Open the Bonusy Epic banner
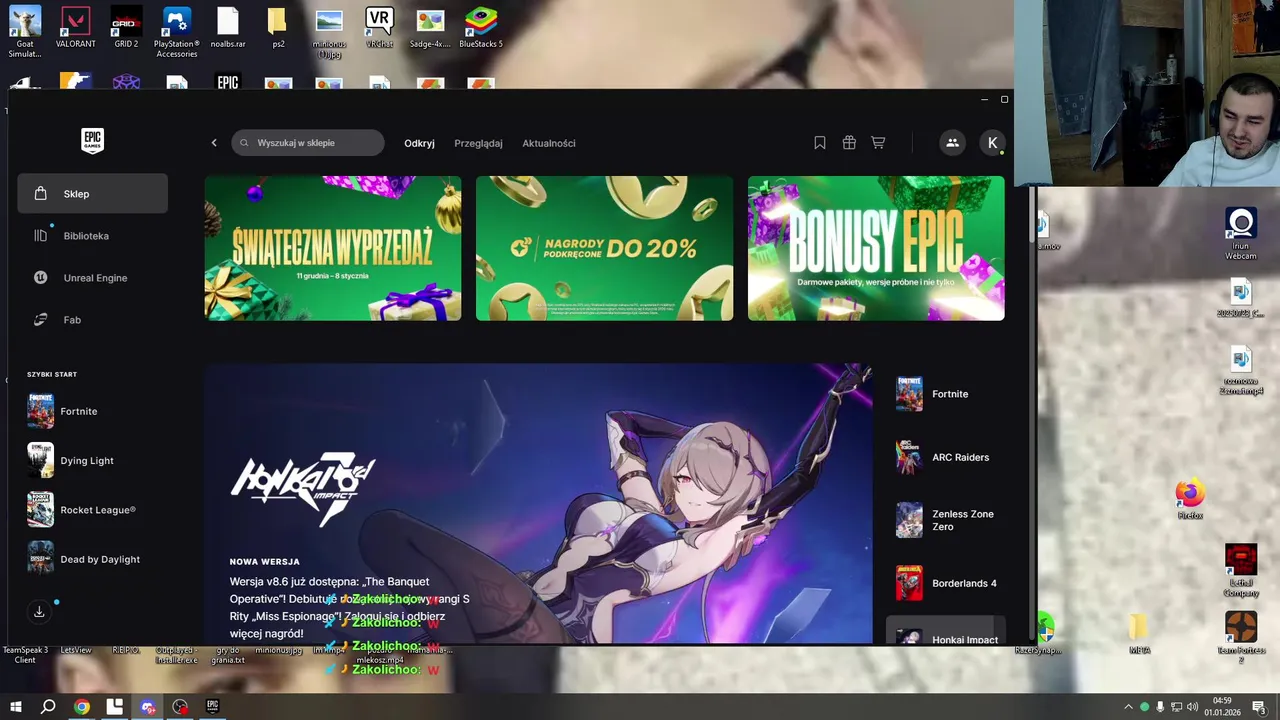1280x720 pixels. coord(876,248)
